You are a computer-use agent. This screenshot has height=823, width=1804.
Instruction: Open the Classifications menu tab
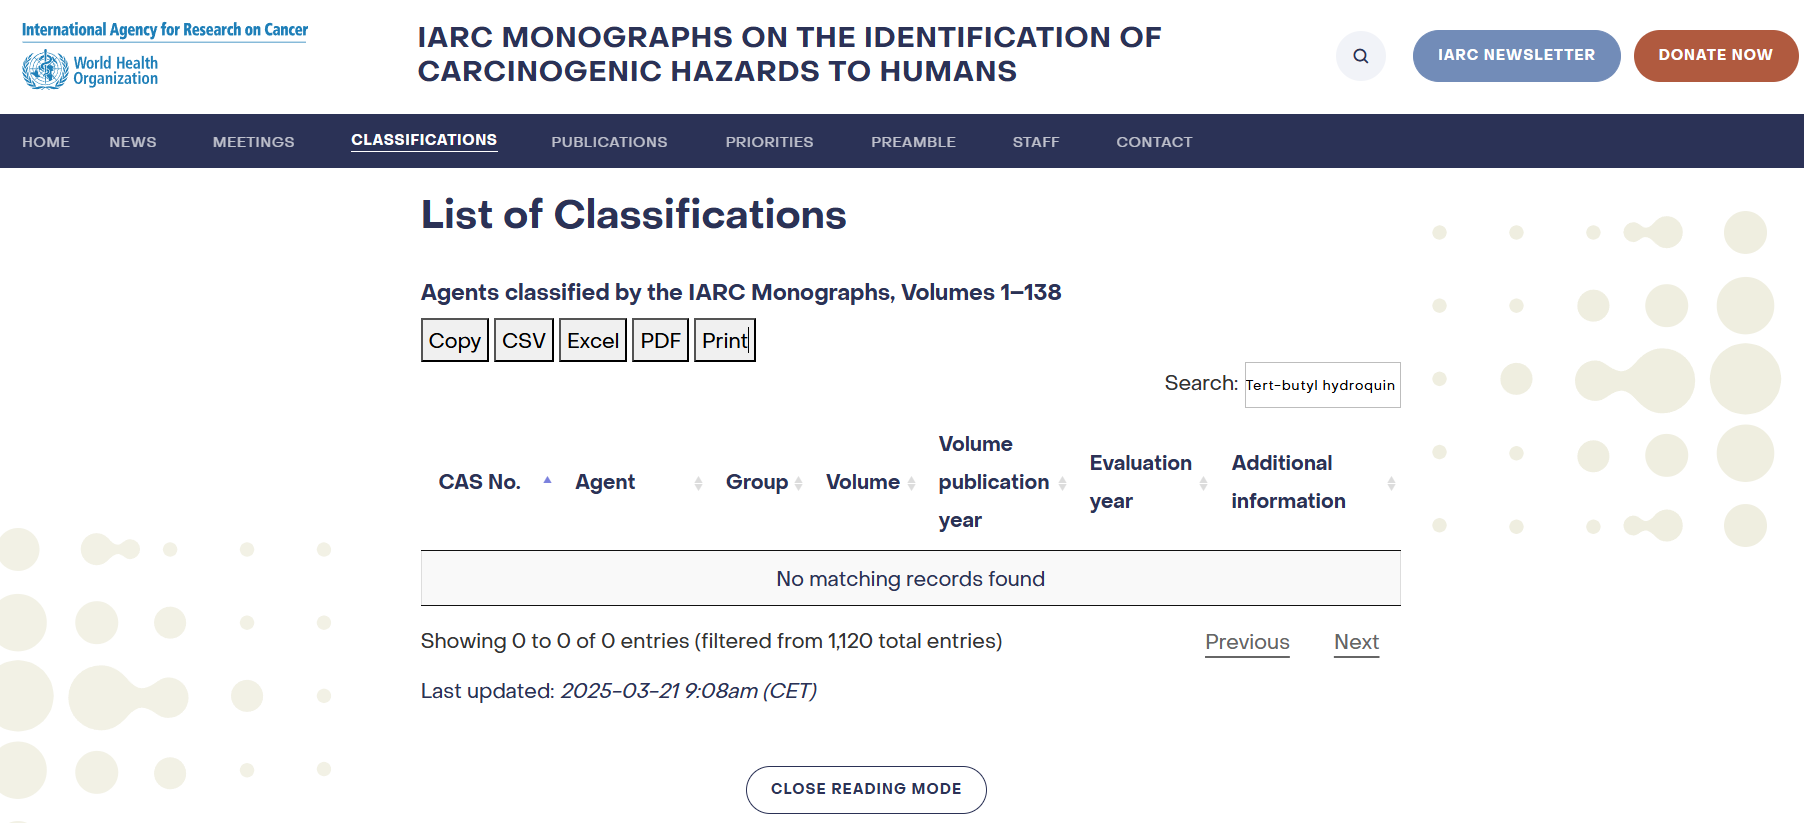pyautogui.click(x=424, y=140)
